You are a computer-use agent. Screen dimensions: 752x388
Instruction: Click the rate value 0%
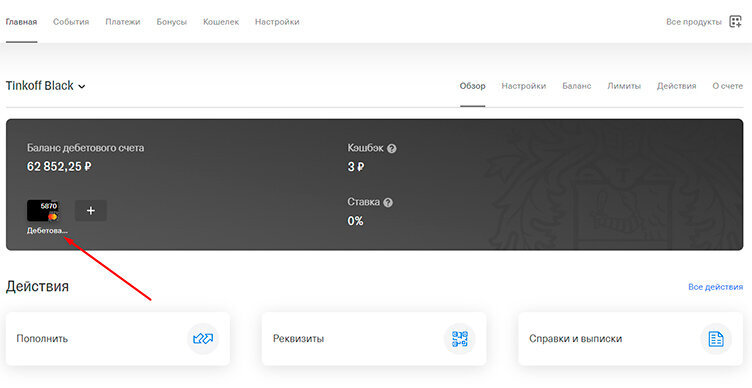click(355, 221)
